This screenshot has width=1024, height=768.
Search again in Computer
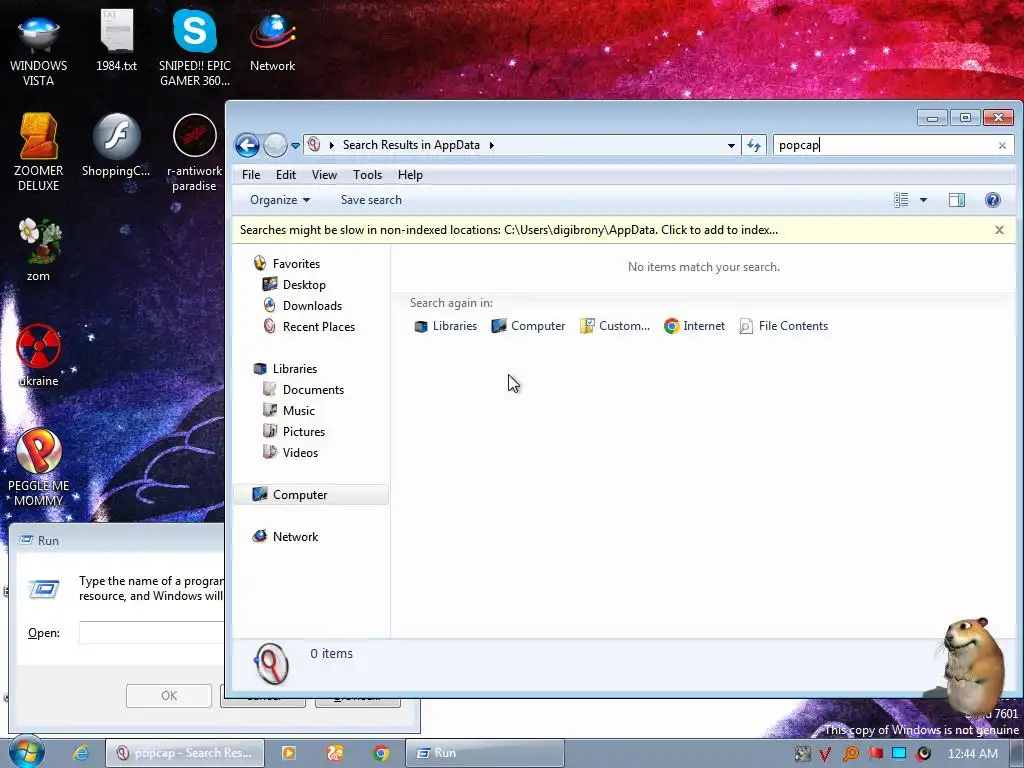[528, 326]
